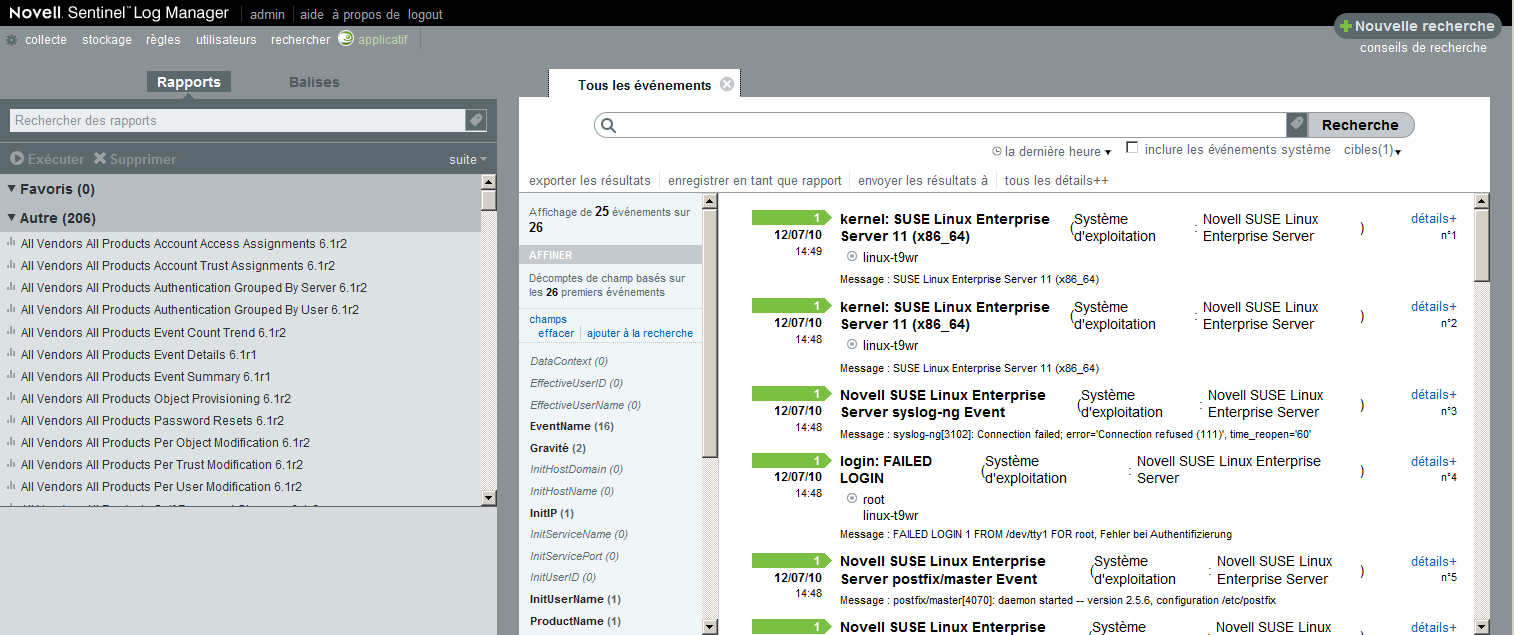Click Nouvelle recherche button
Image resolution: width=1514 pixels, height=635 pixels.
1418,27
